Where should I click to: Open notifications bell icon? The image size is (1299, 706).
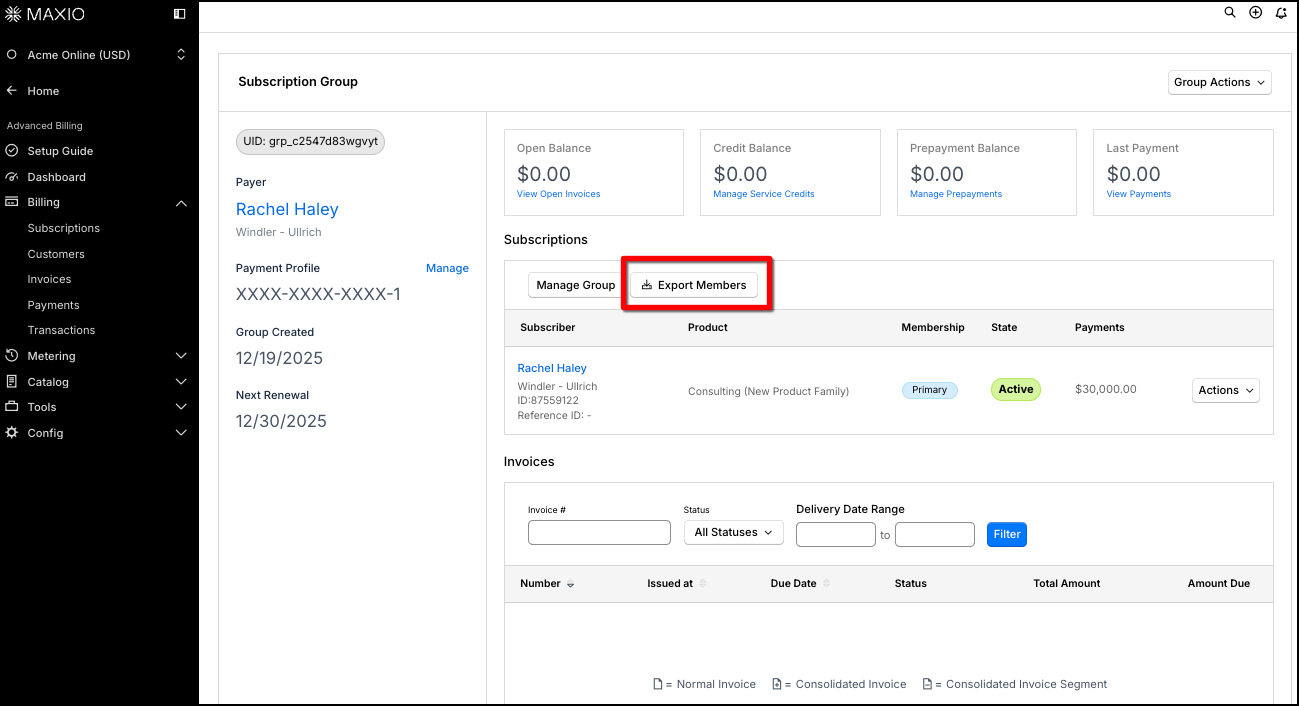(1281, 13)
